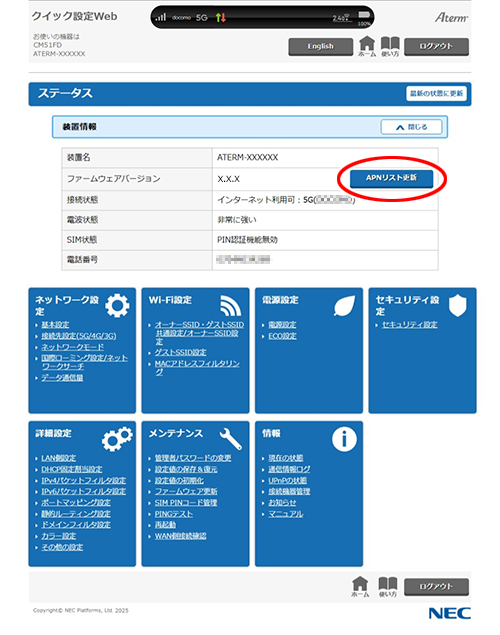Open 国際ローミング設定/ネットワークサーチ link
This screenshot has width=500, height=635.
84,362
